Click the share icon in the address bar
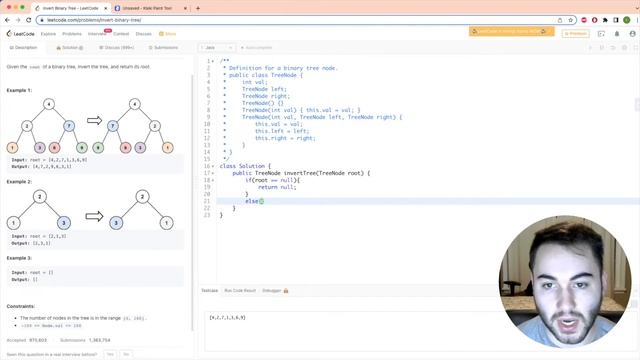 pos(560,20)
